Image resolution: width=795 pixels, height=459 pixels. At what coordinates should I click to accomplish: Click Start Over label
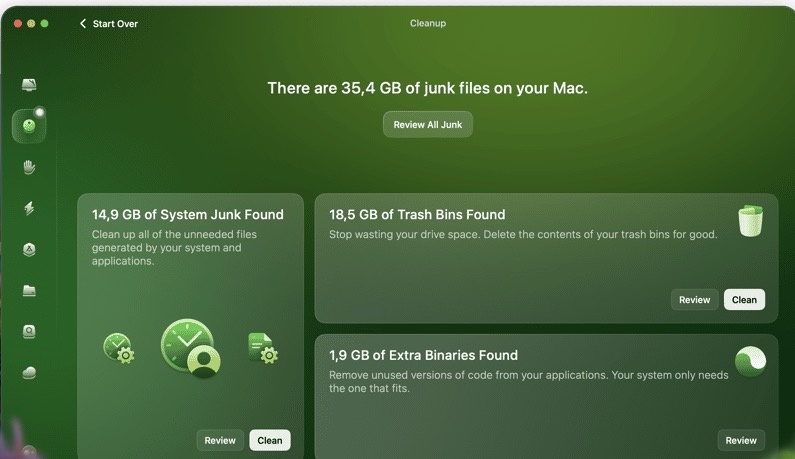[x=115, y=24]
